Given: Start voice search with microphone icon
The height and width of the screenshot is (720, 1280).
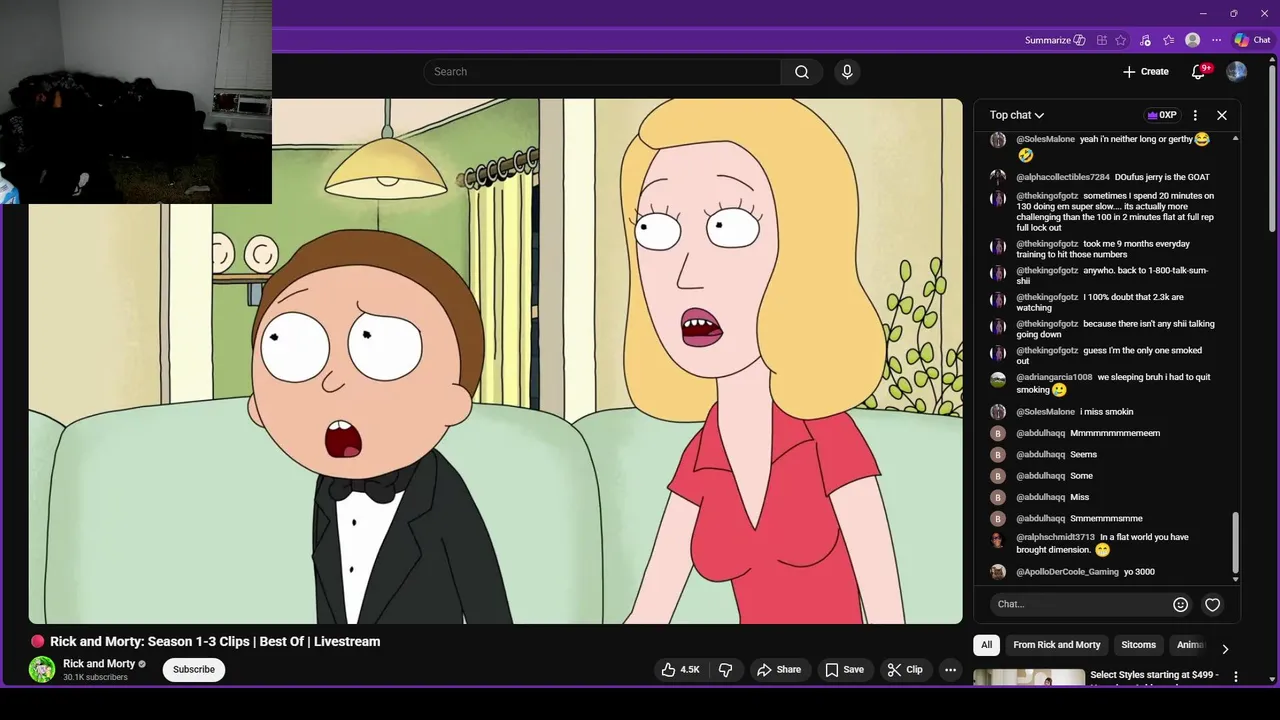Looking at the screenshot, I should 847,72.
